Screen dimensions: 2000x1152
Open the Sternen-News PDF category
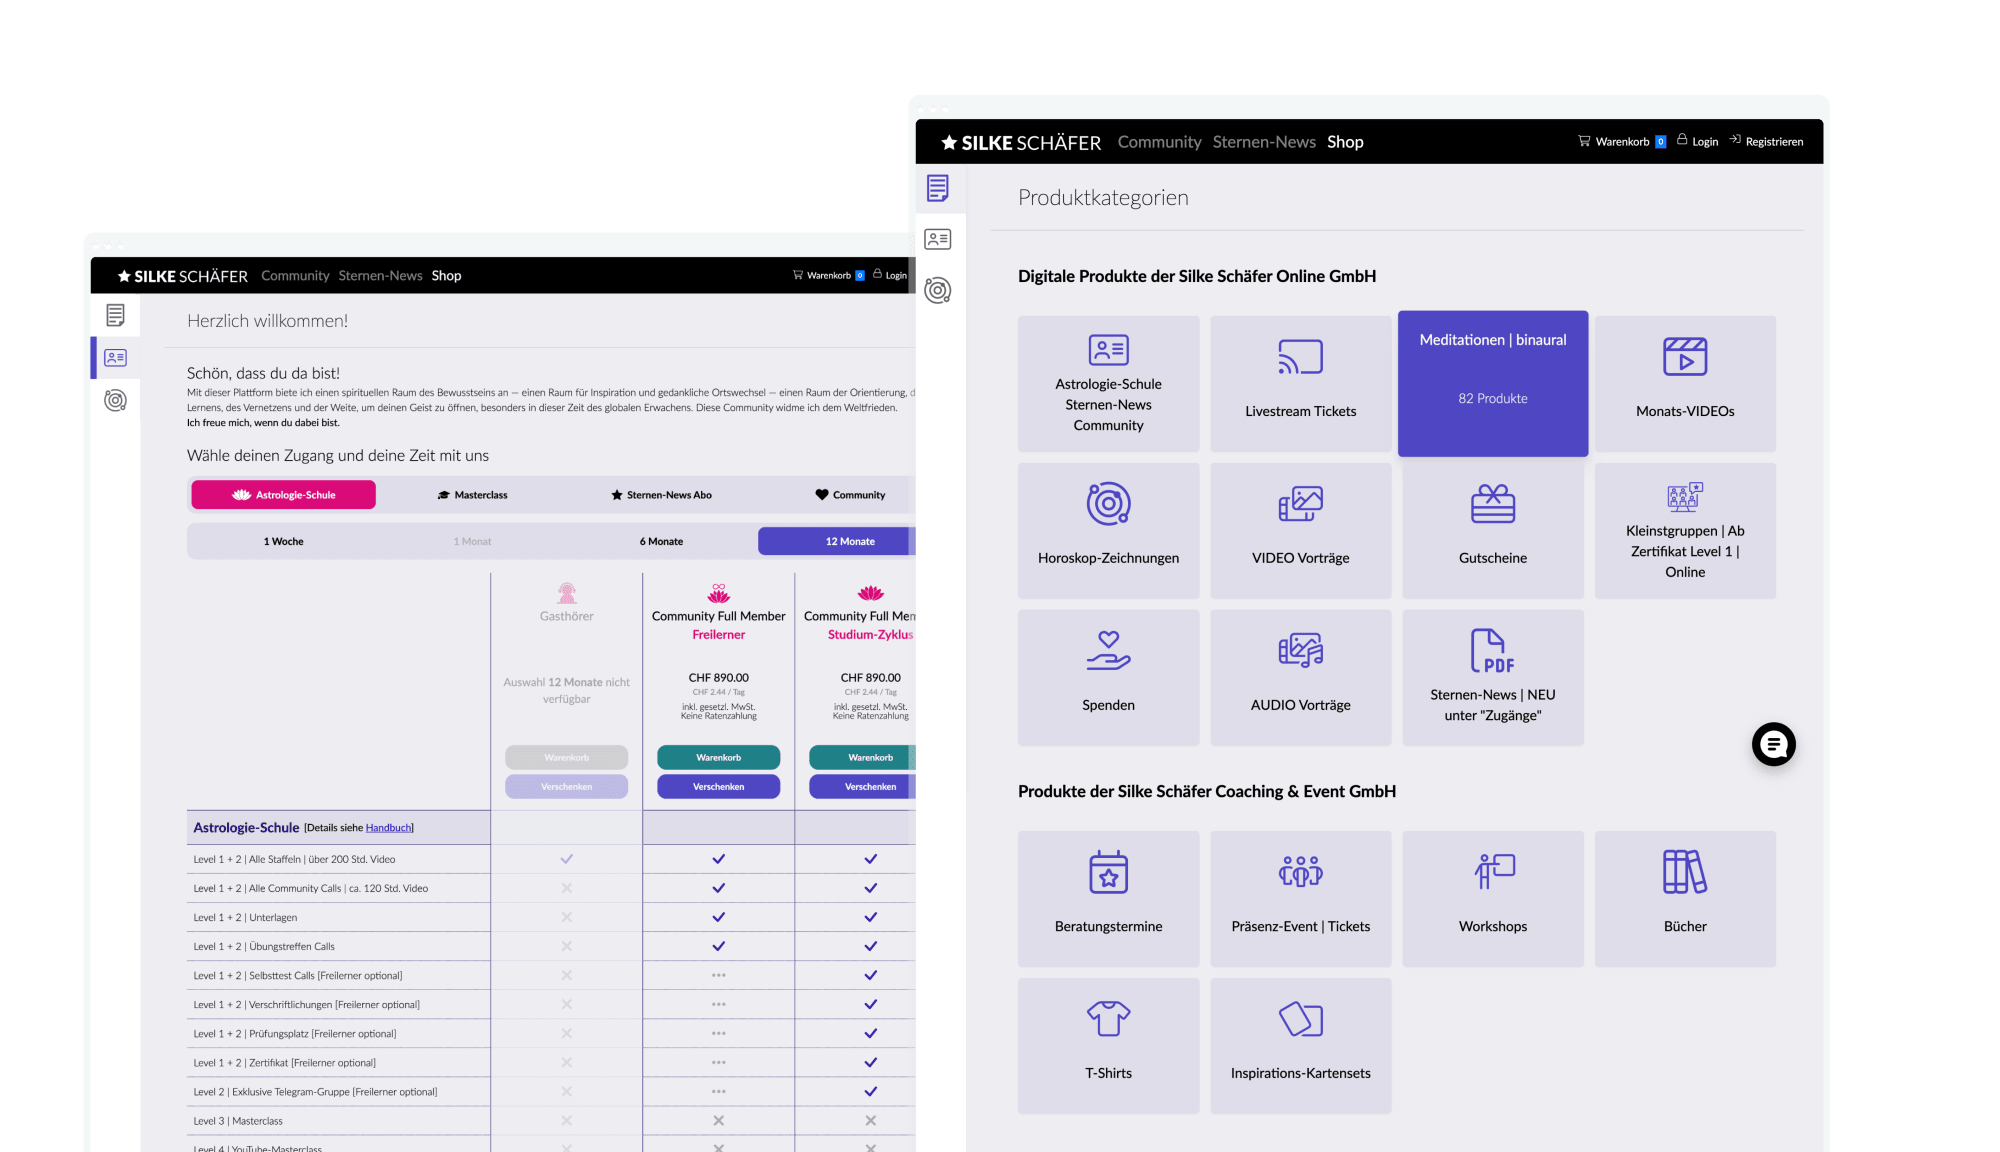coord(1492,678)
